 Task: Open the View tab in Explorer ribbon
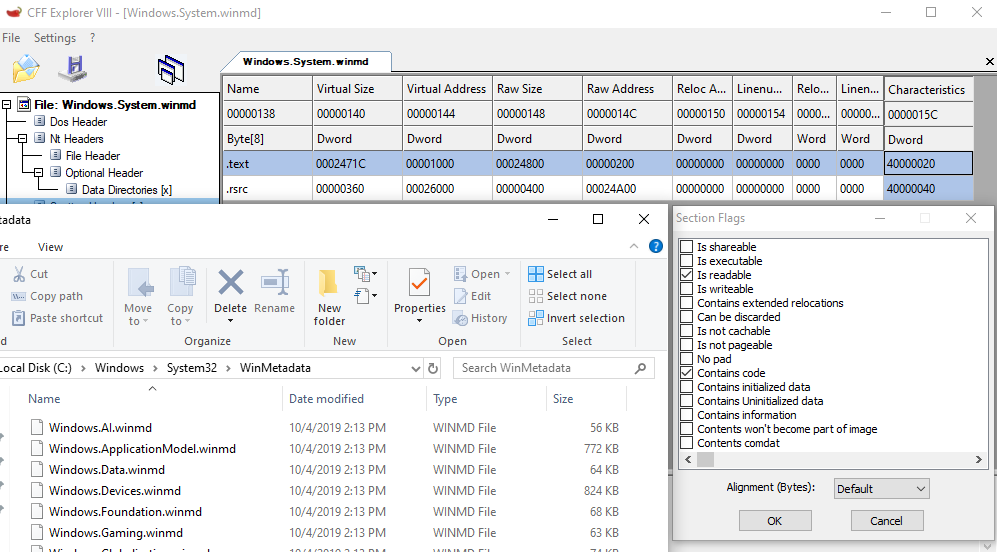[50, 247]
